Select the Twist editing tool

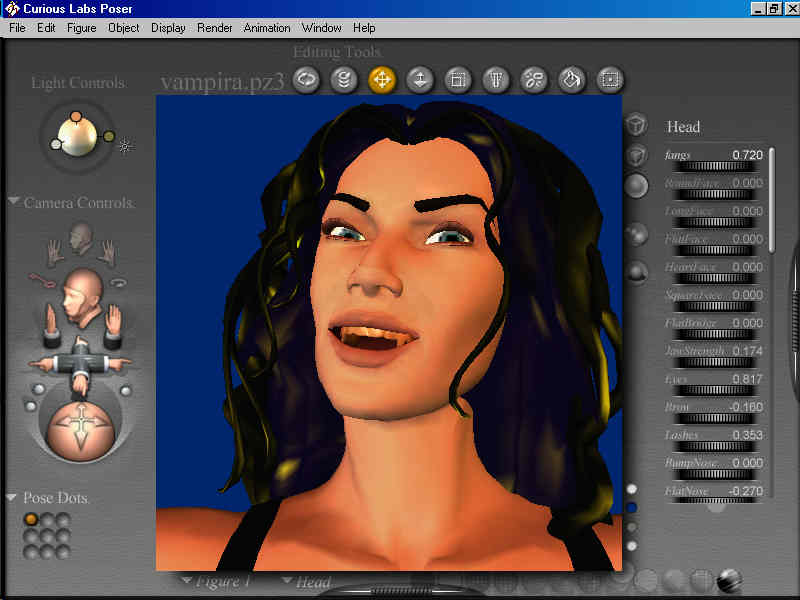(x=345, y=80)
